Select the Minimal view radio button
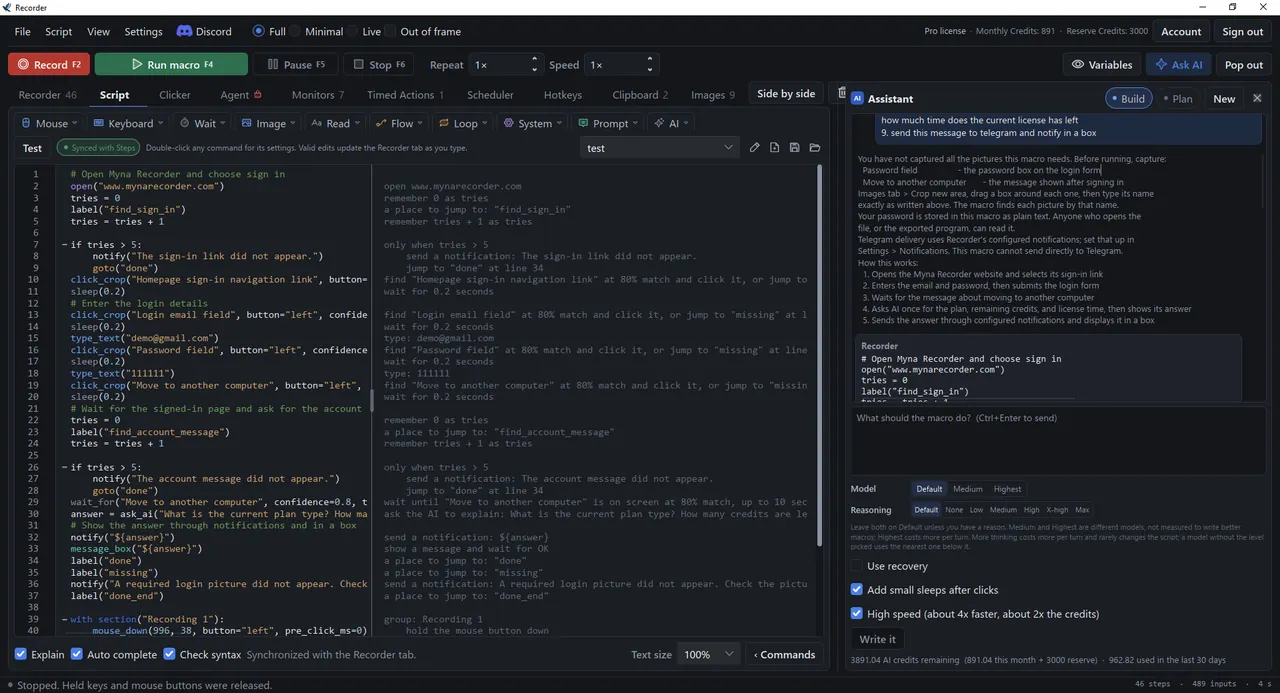 (x=316, y=31)
